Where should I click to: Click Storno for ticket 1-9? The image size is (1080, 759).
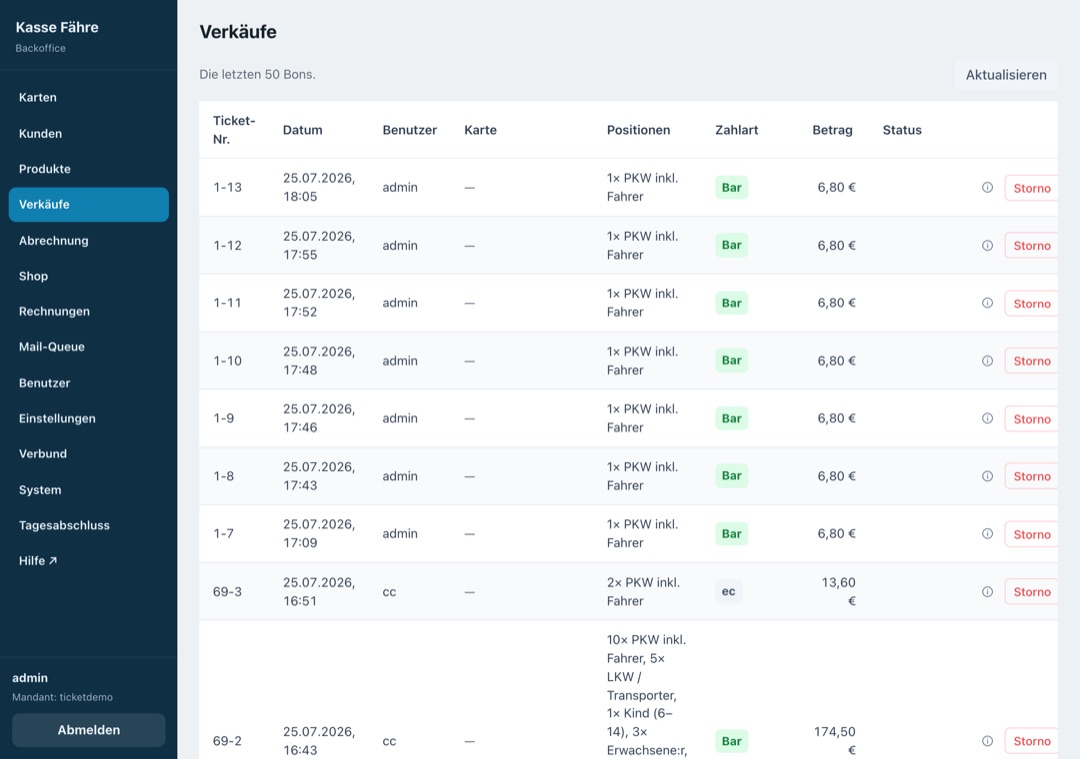click(x=1031, y=419)
